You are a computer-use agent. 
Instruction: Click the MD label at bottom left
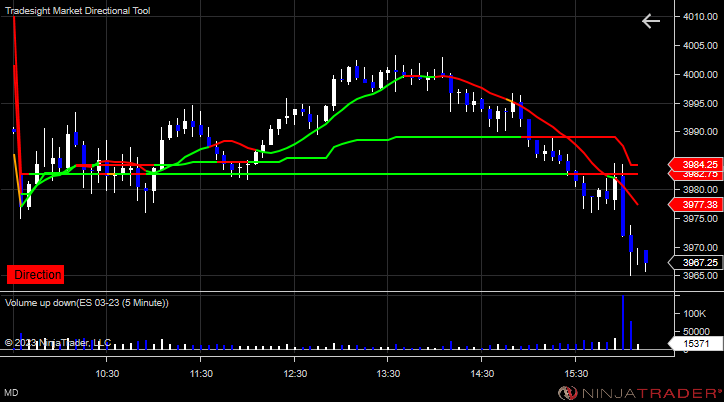tap(11, 393)
